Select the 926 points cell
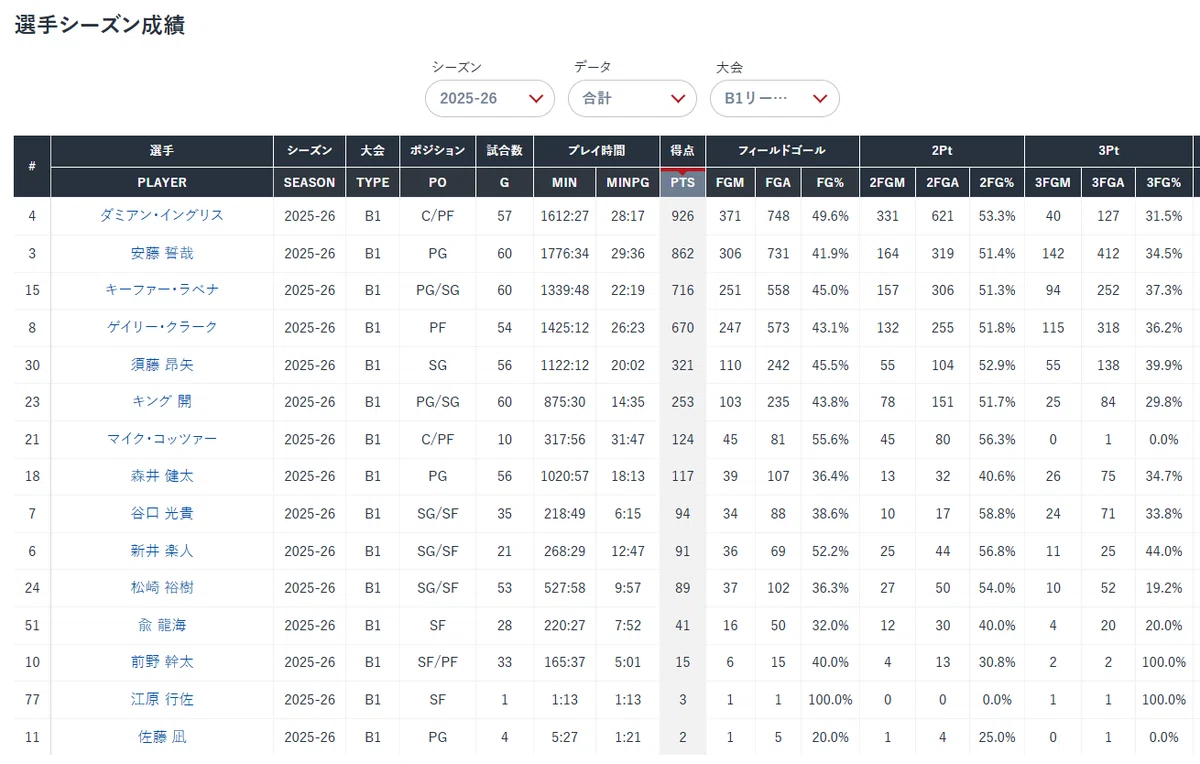Screen dimensions: 1200x764 pyautogui.click(x=683, y=216)
